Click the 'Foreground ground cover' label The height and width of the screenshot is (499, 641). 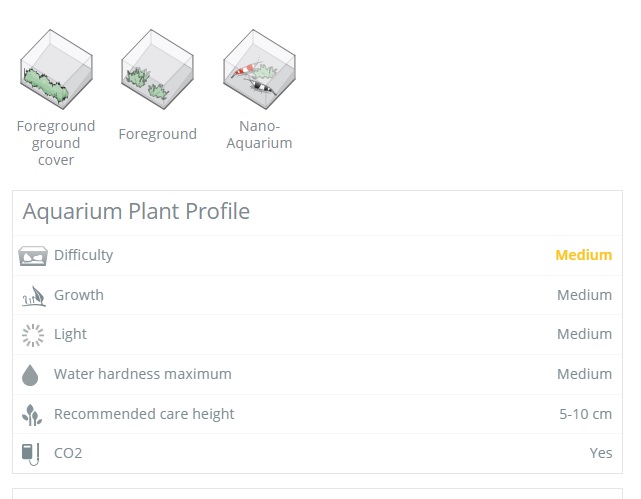[x=56, y=143]
